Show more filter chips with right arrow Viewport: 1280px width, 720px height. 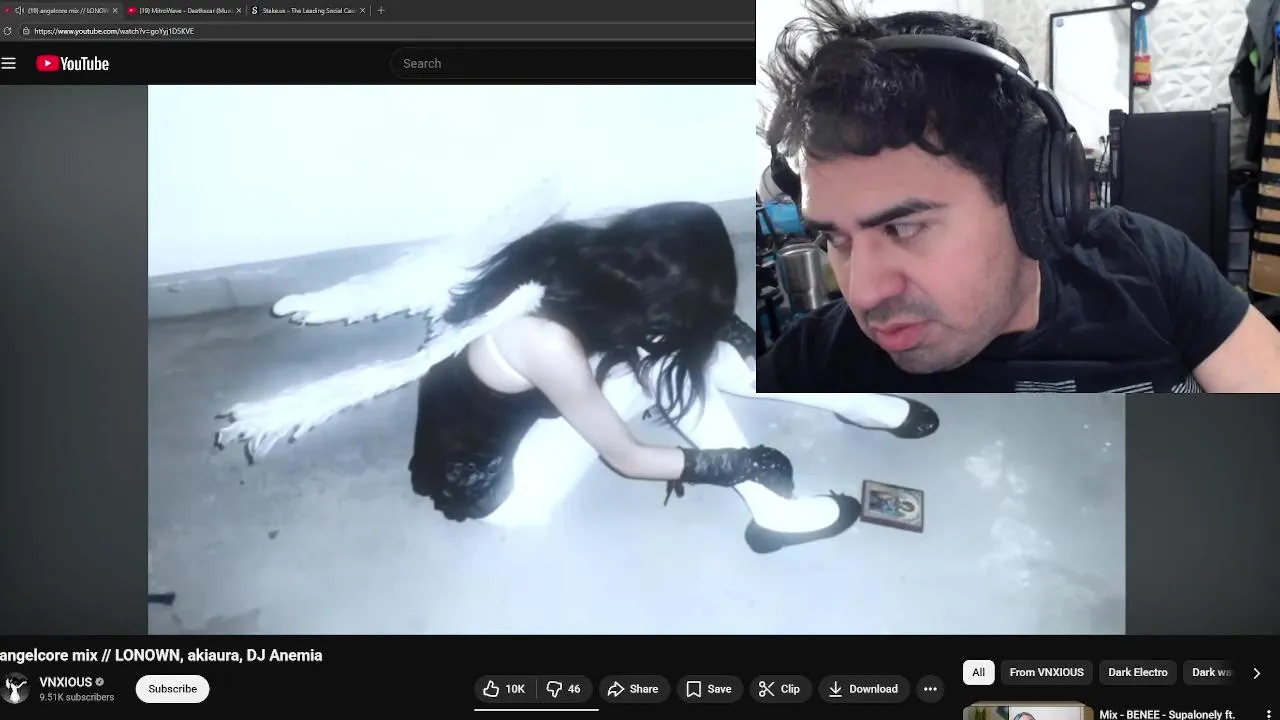coord(1256,673)
